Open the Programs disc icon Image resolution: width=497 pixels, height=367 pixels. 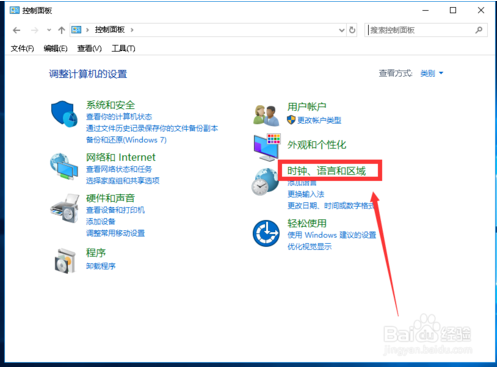65,261
